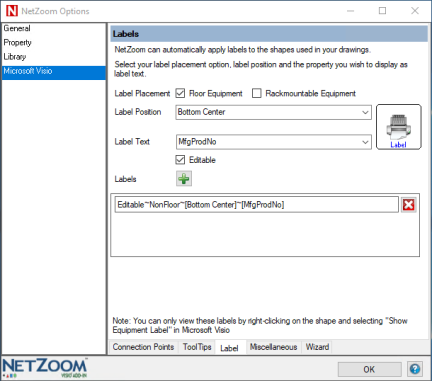Select Library in the left list
The height and width of the screenshot is (381, 432).
point(54,57)
